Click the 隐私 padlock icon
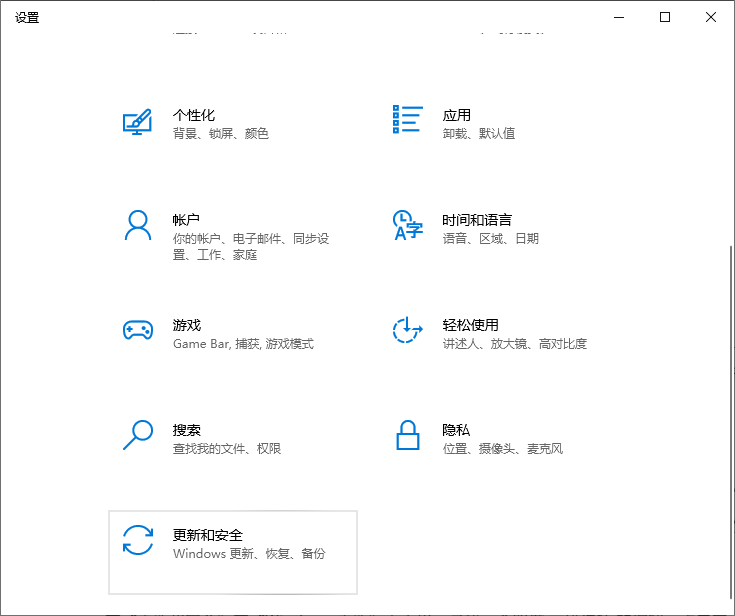 pyautogui.click(x=407, y=435)
